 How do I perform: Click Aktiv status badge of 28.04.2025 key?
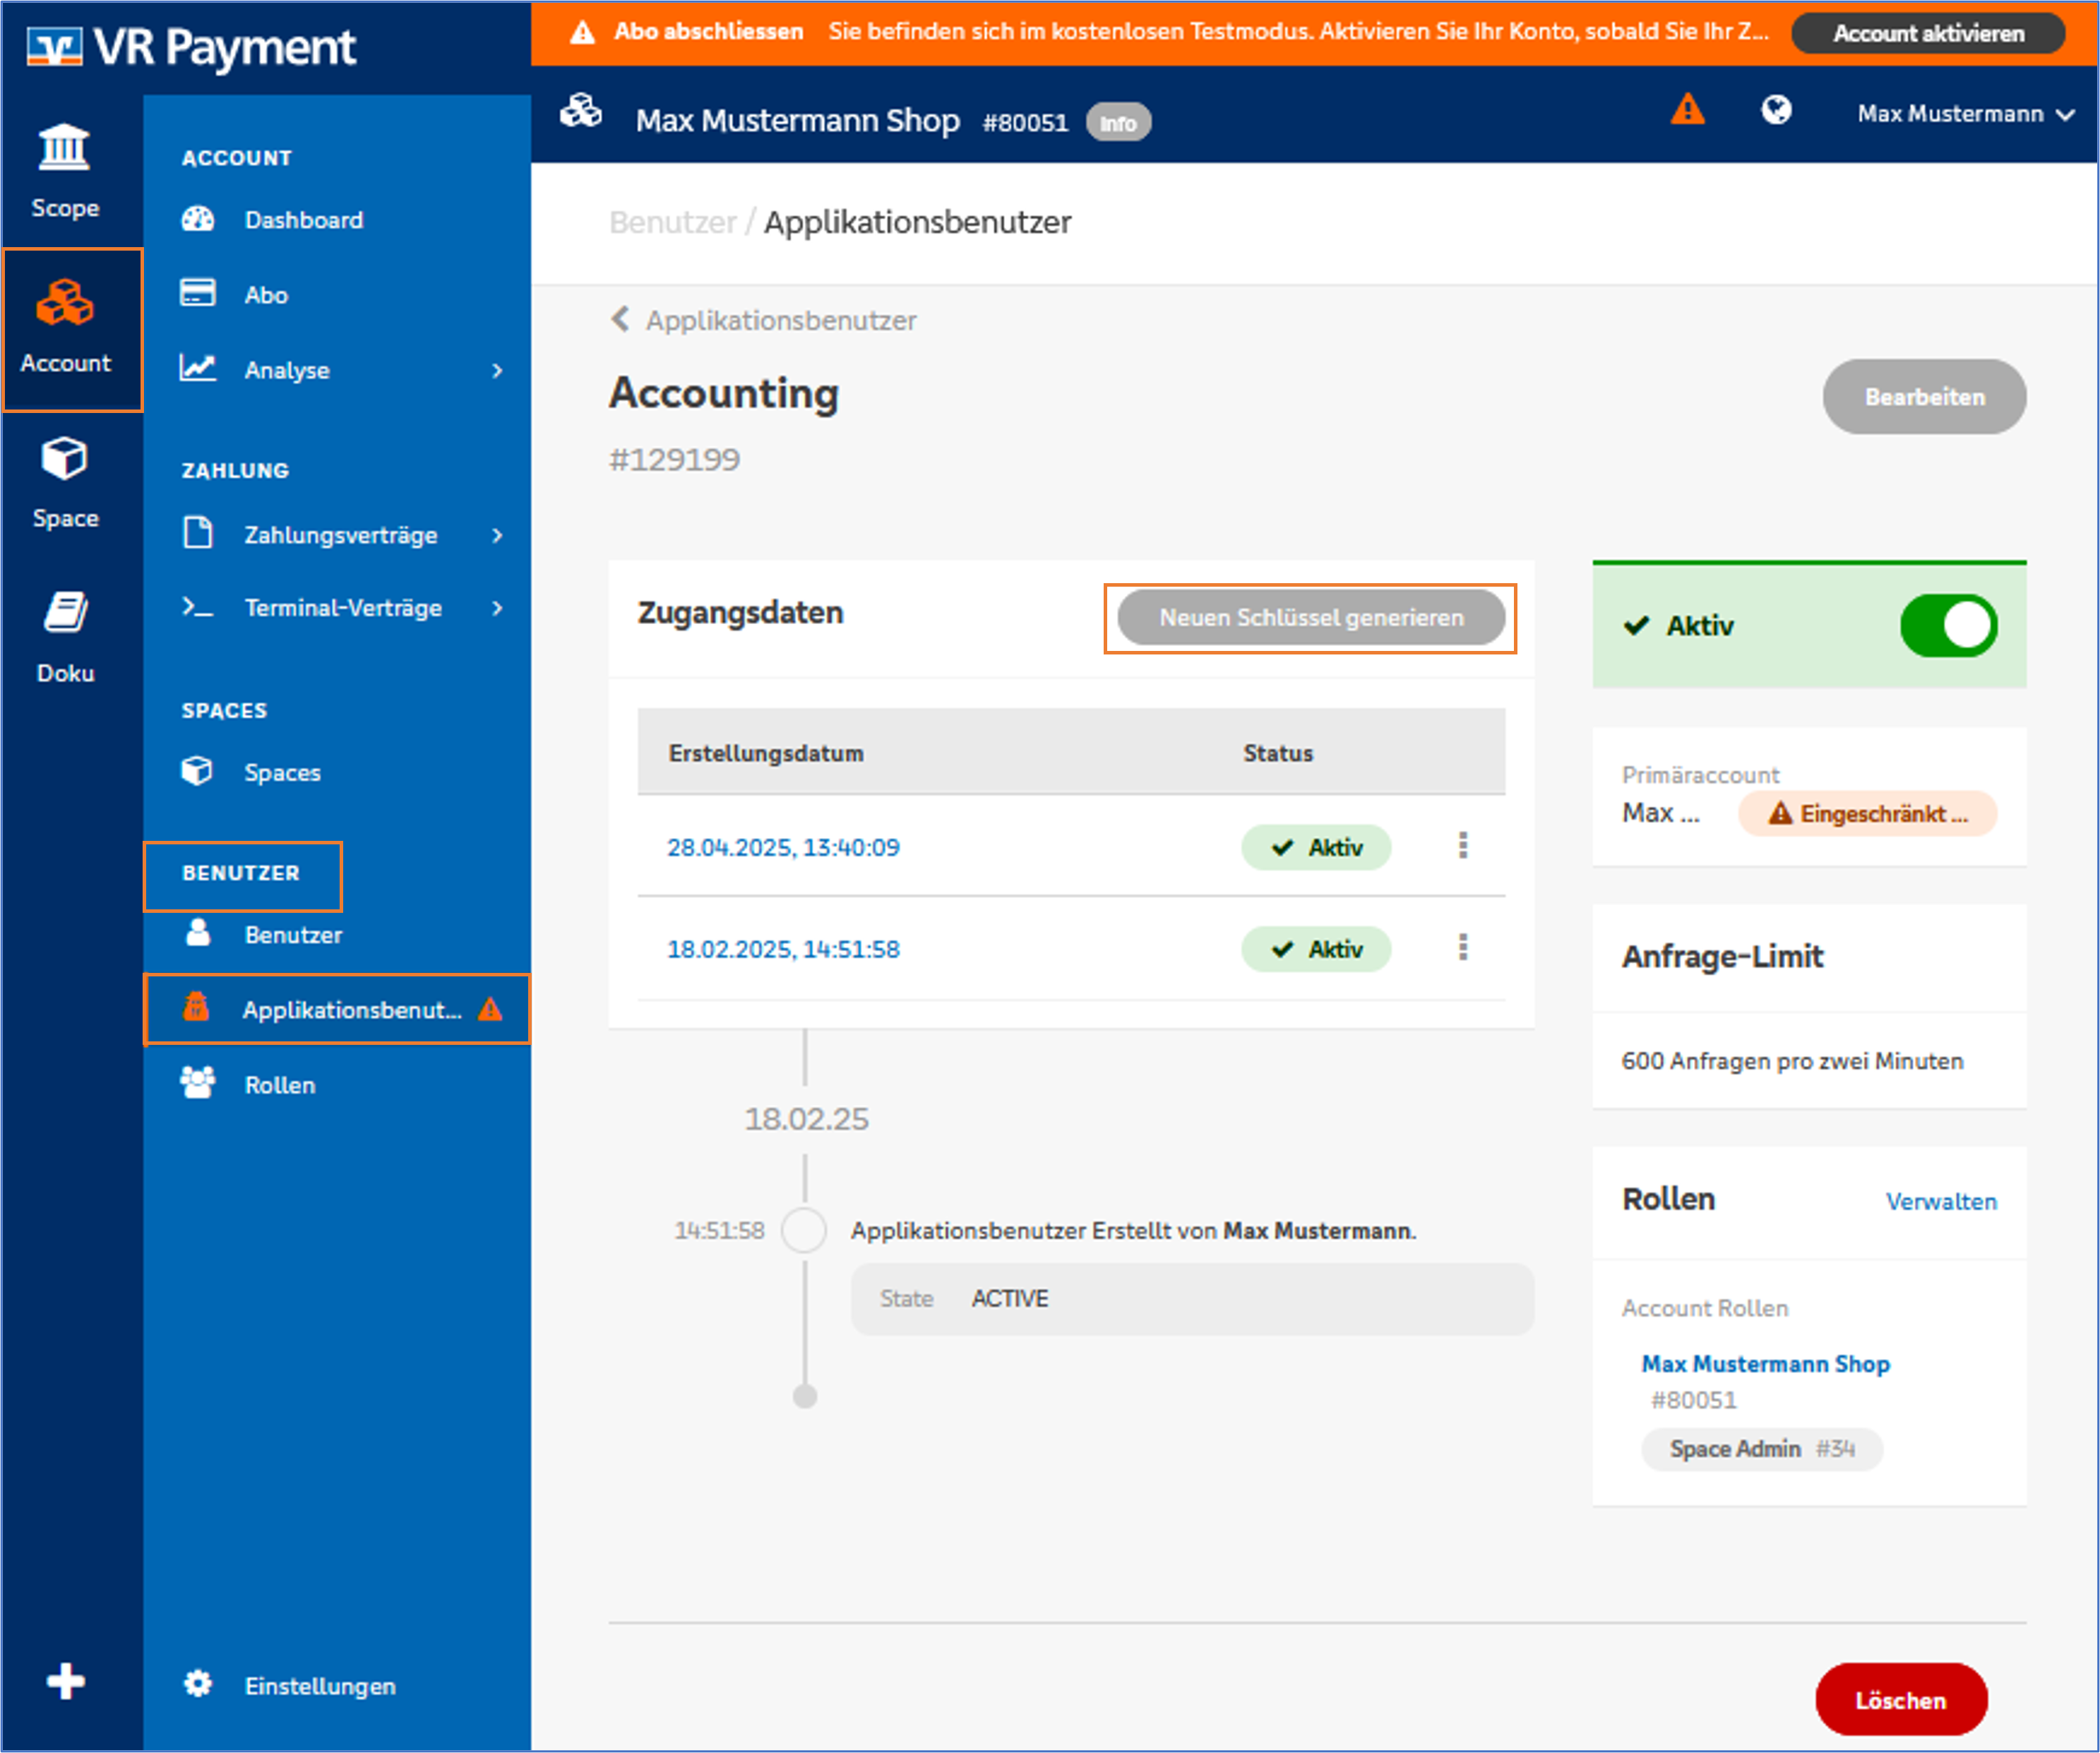pos(1316,848)
